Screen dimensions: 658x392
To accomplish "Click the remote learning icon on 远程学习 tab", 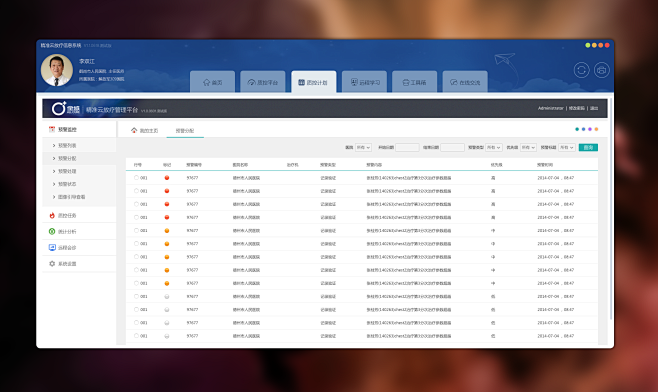I will pos(354,82).
